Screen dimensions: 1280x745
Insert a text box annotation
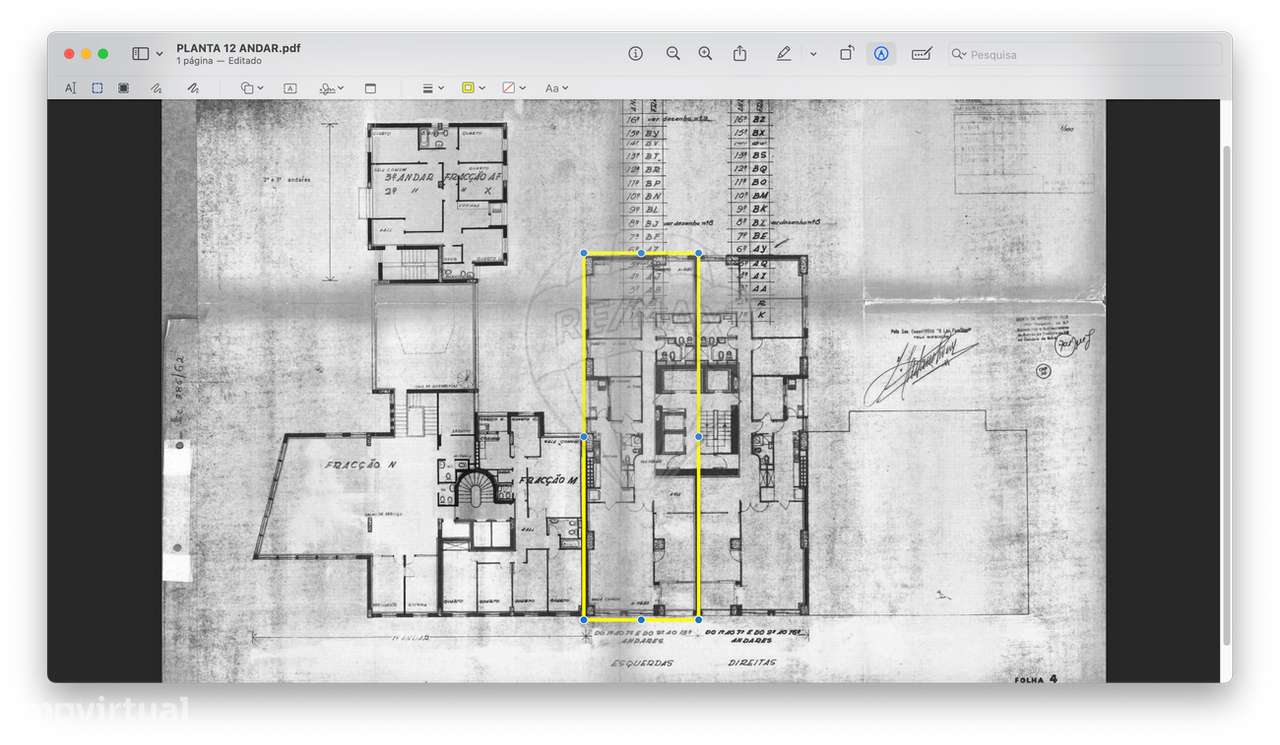click(x=290, y=88)
